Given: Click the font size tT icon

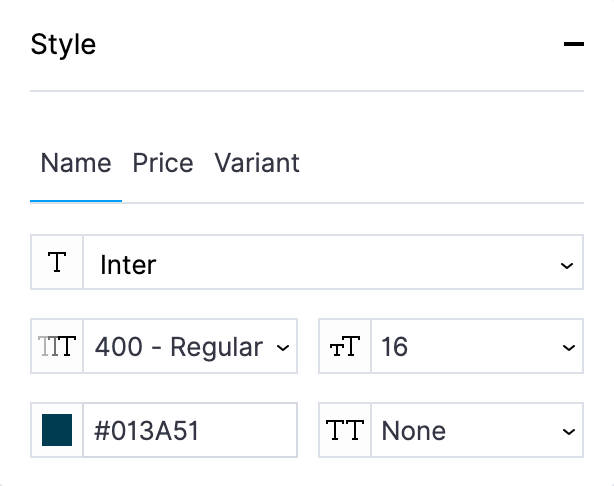Looking at the screenshot, I should (x=345, y=348).
